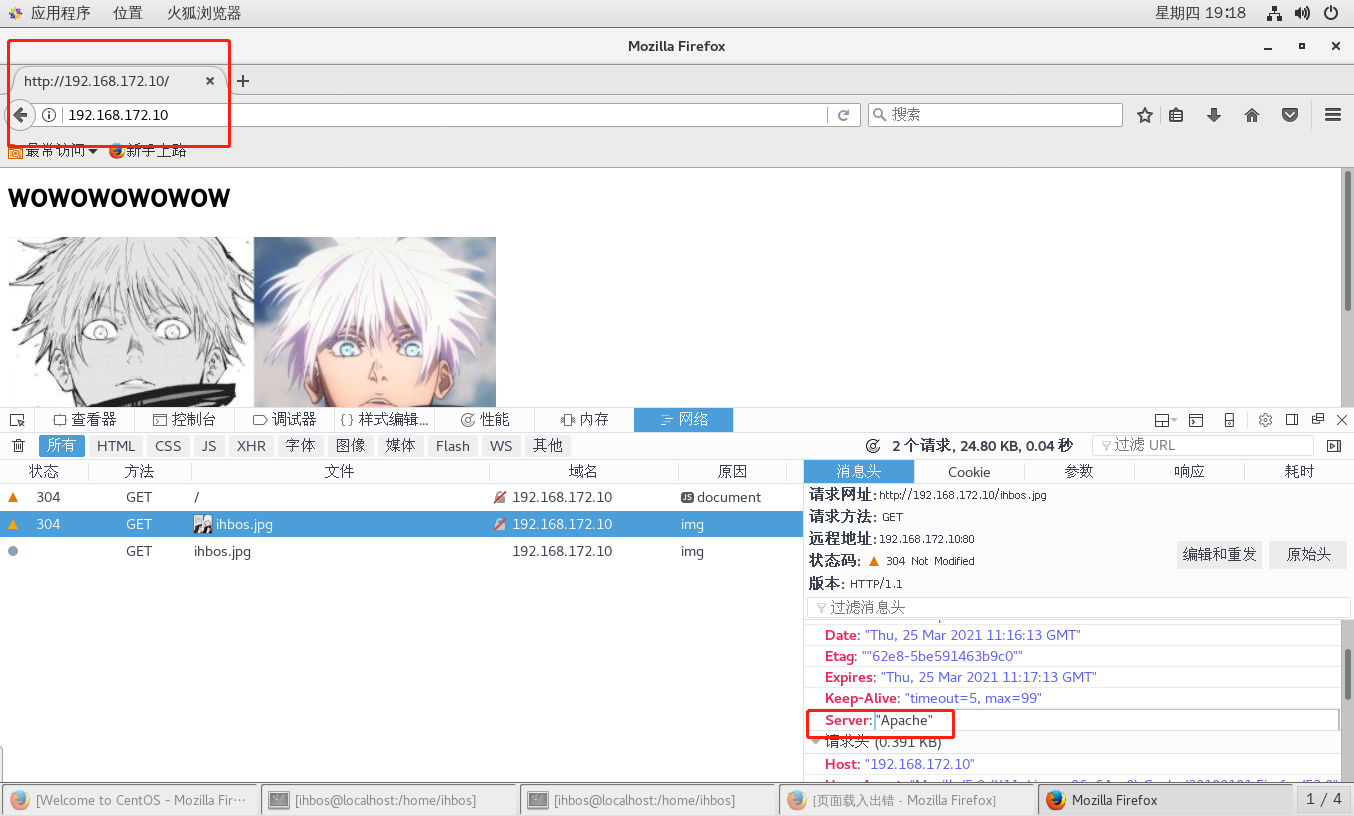Toggle the CSS request filter

click(168, 446)
